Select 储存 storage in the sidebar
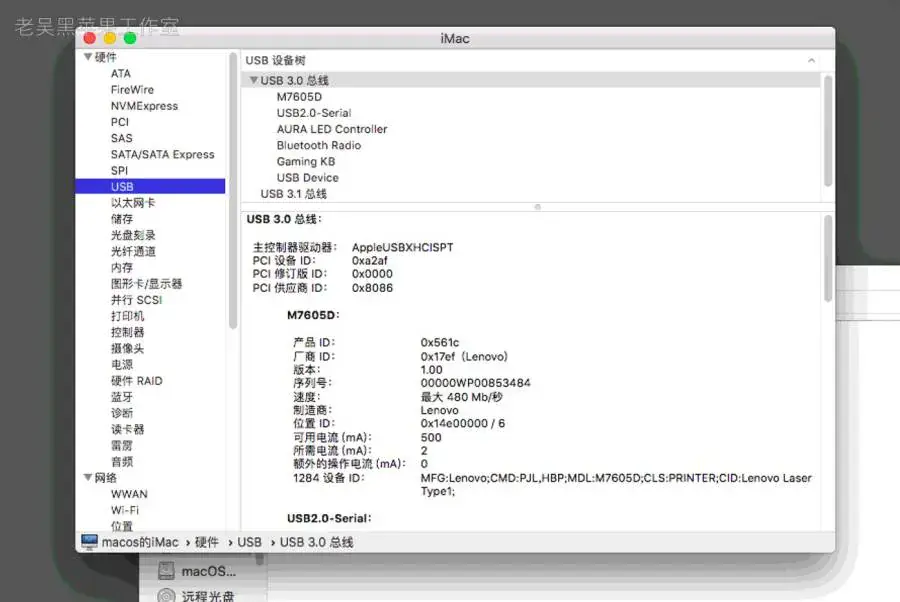The height and width of the screenshot is (602, 900). (122, 219)
